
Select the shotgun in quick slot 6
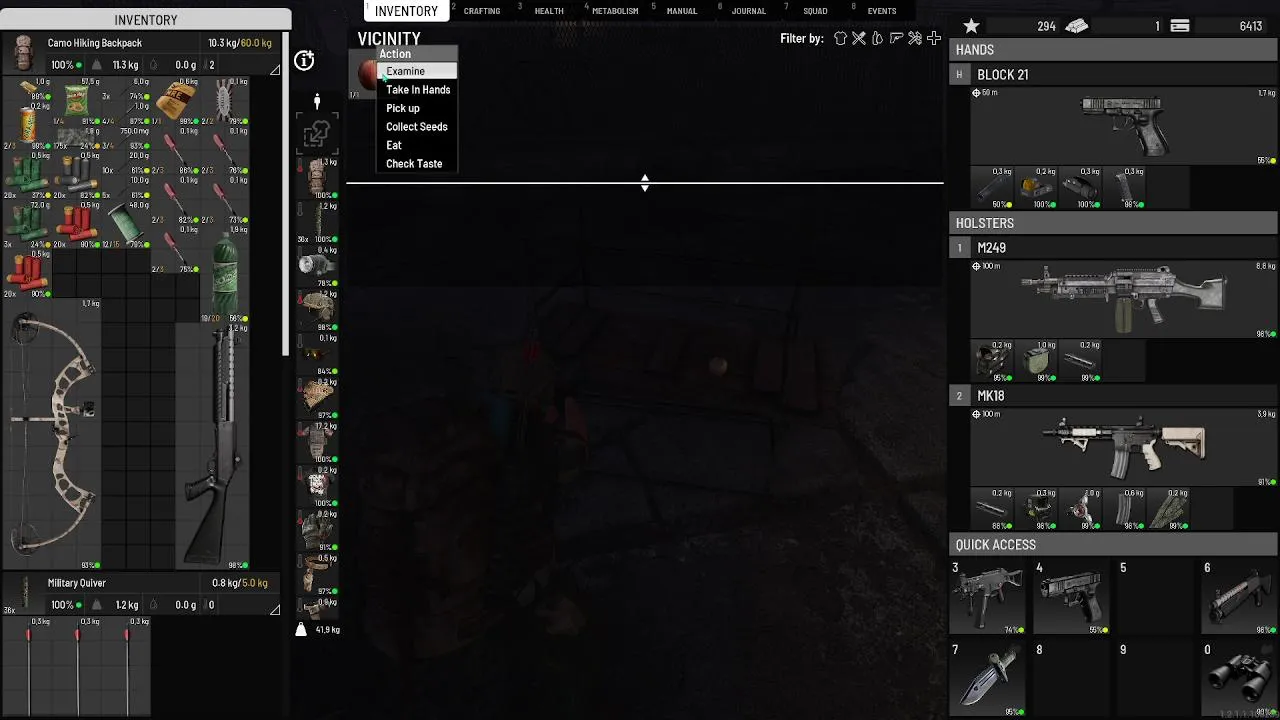point(1239,596)
